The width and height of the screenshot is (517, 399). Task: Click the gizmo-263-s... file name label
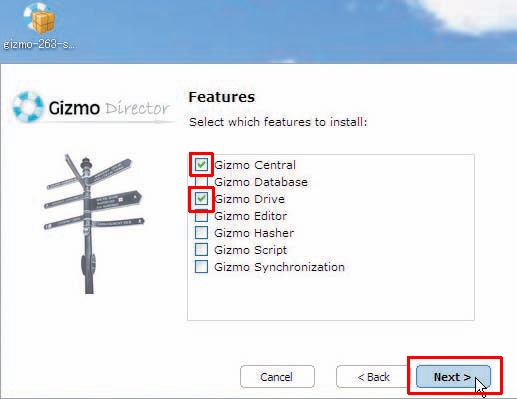tap(39, 44)
